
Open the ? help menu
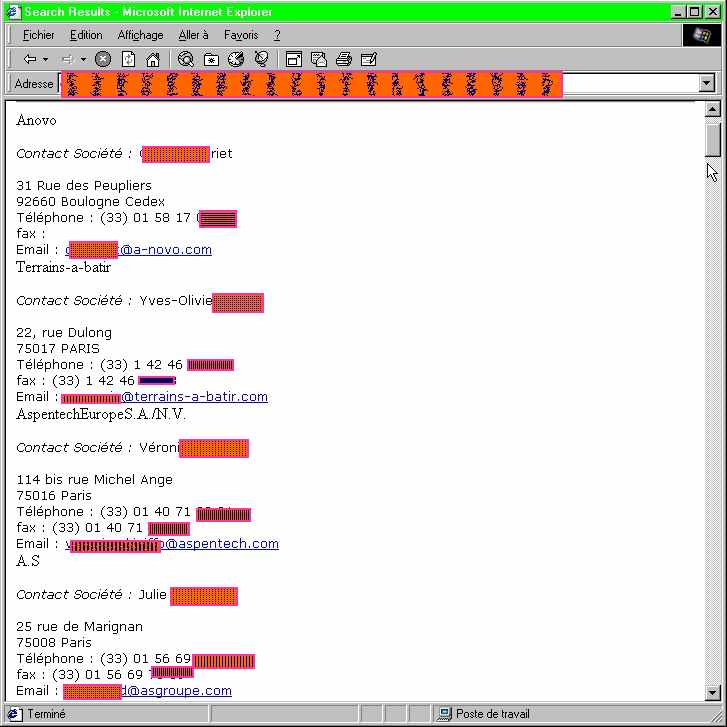pyautogui.click(x=277, y=35)
